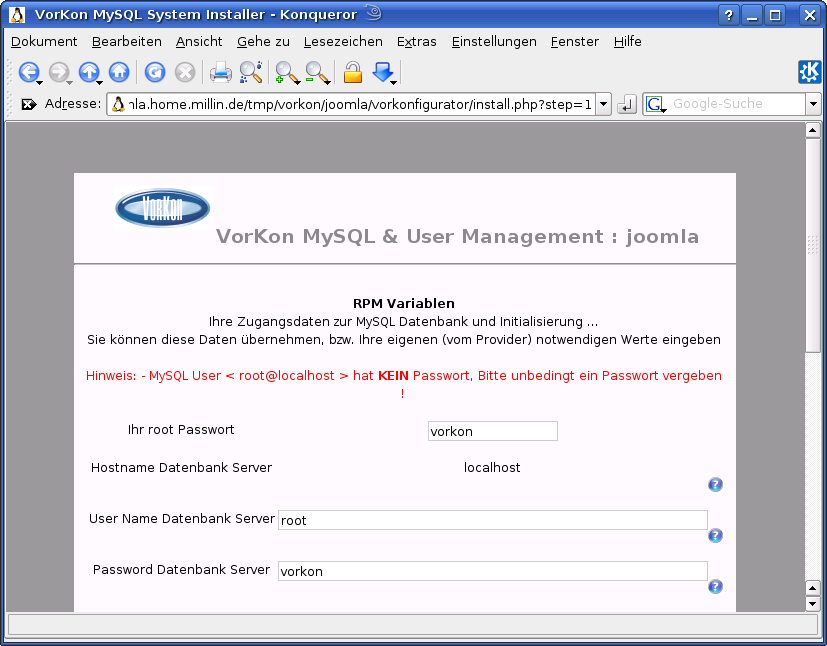Click the scrollbar down arrow at bottom
Viewport: 827px width, 646px height.
813,604
